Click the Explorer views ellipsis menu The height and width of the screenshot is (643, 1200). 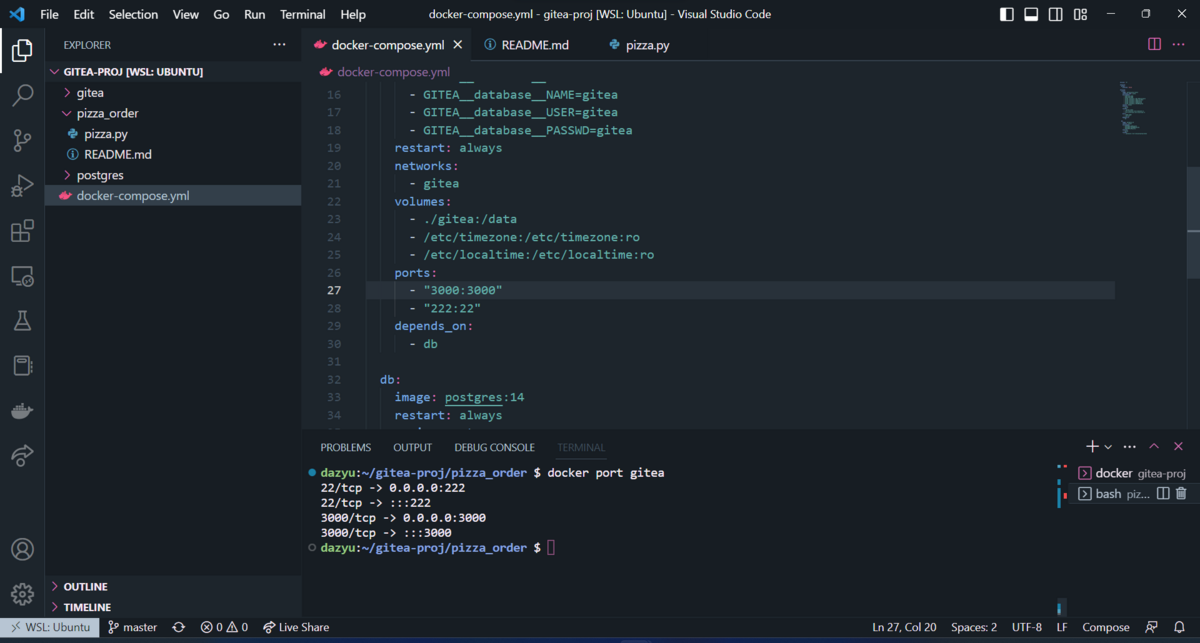coord(279,45)
